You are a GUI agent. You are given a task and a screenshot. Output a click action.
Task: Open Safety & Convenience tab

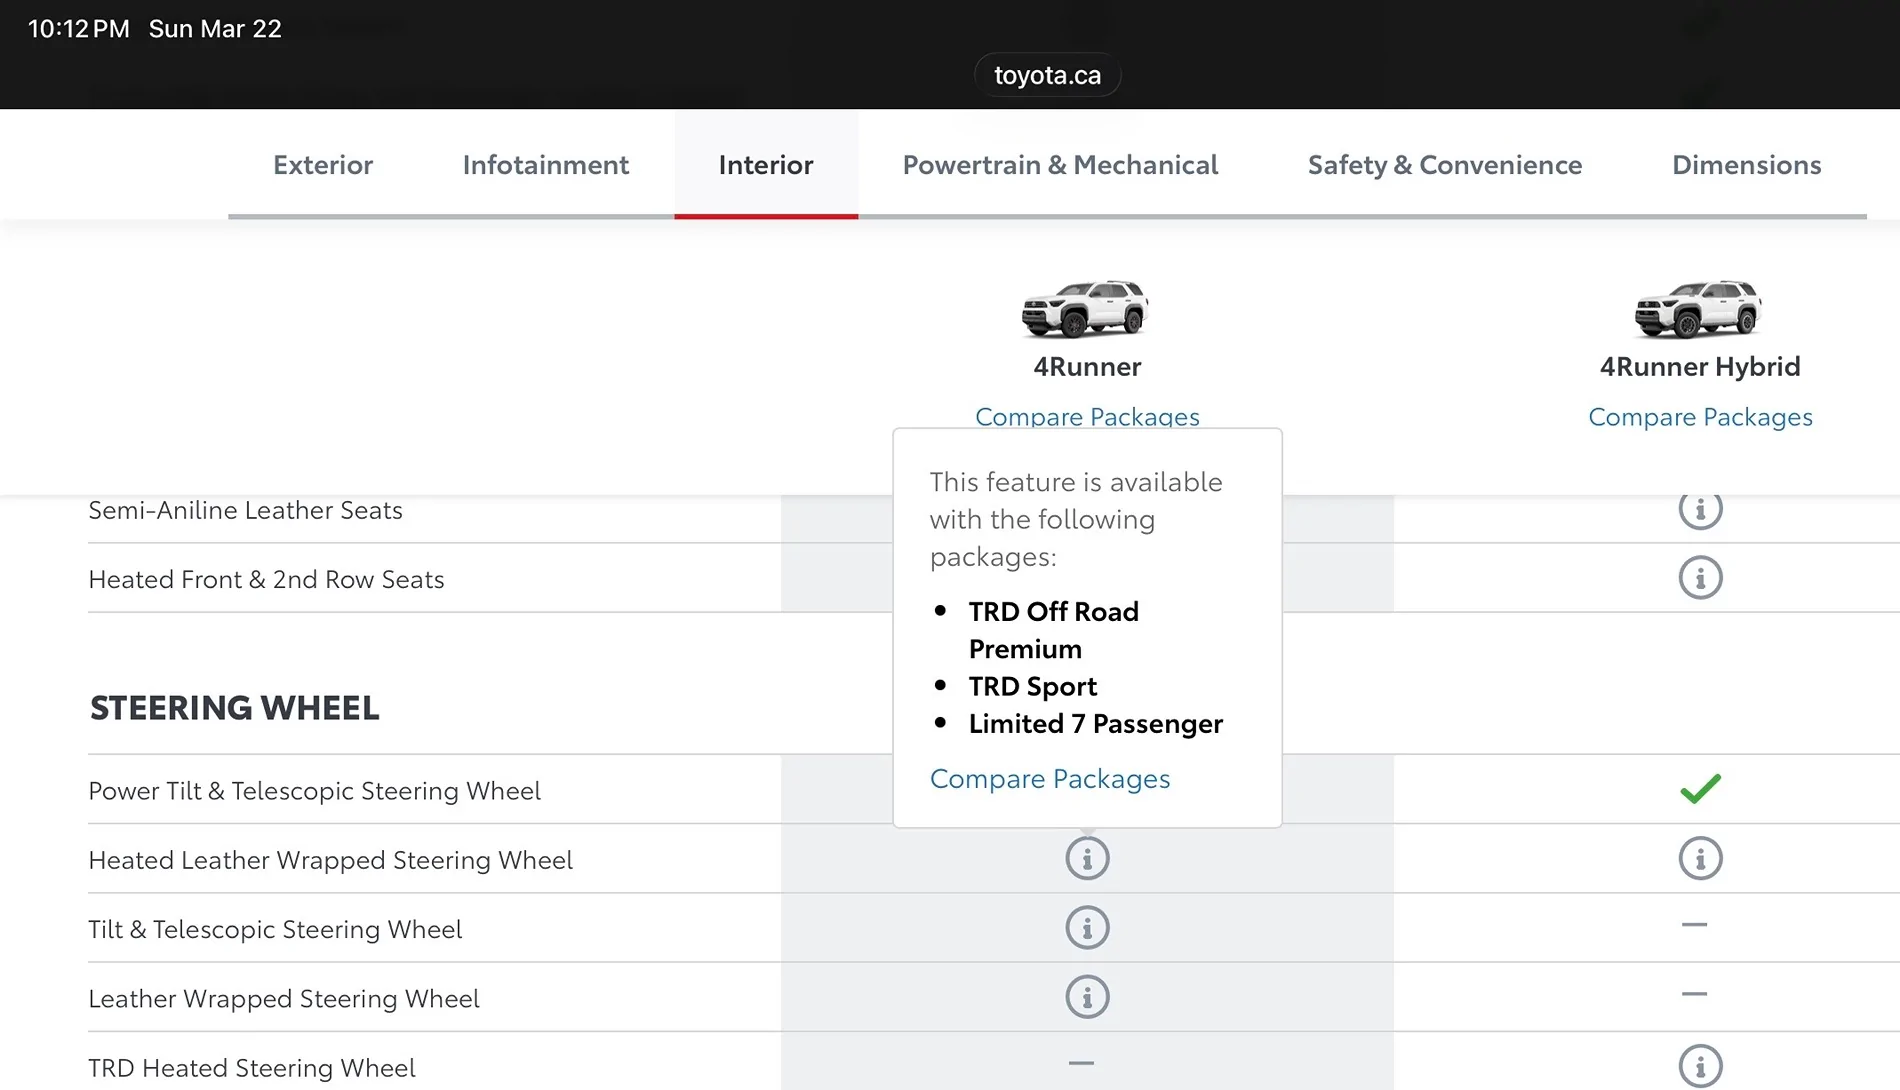pos(1444,165)
